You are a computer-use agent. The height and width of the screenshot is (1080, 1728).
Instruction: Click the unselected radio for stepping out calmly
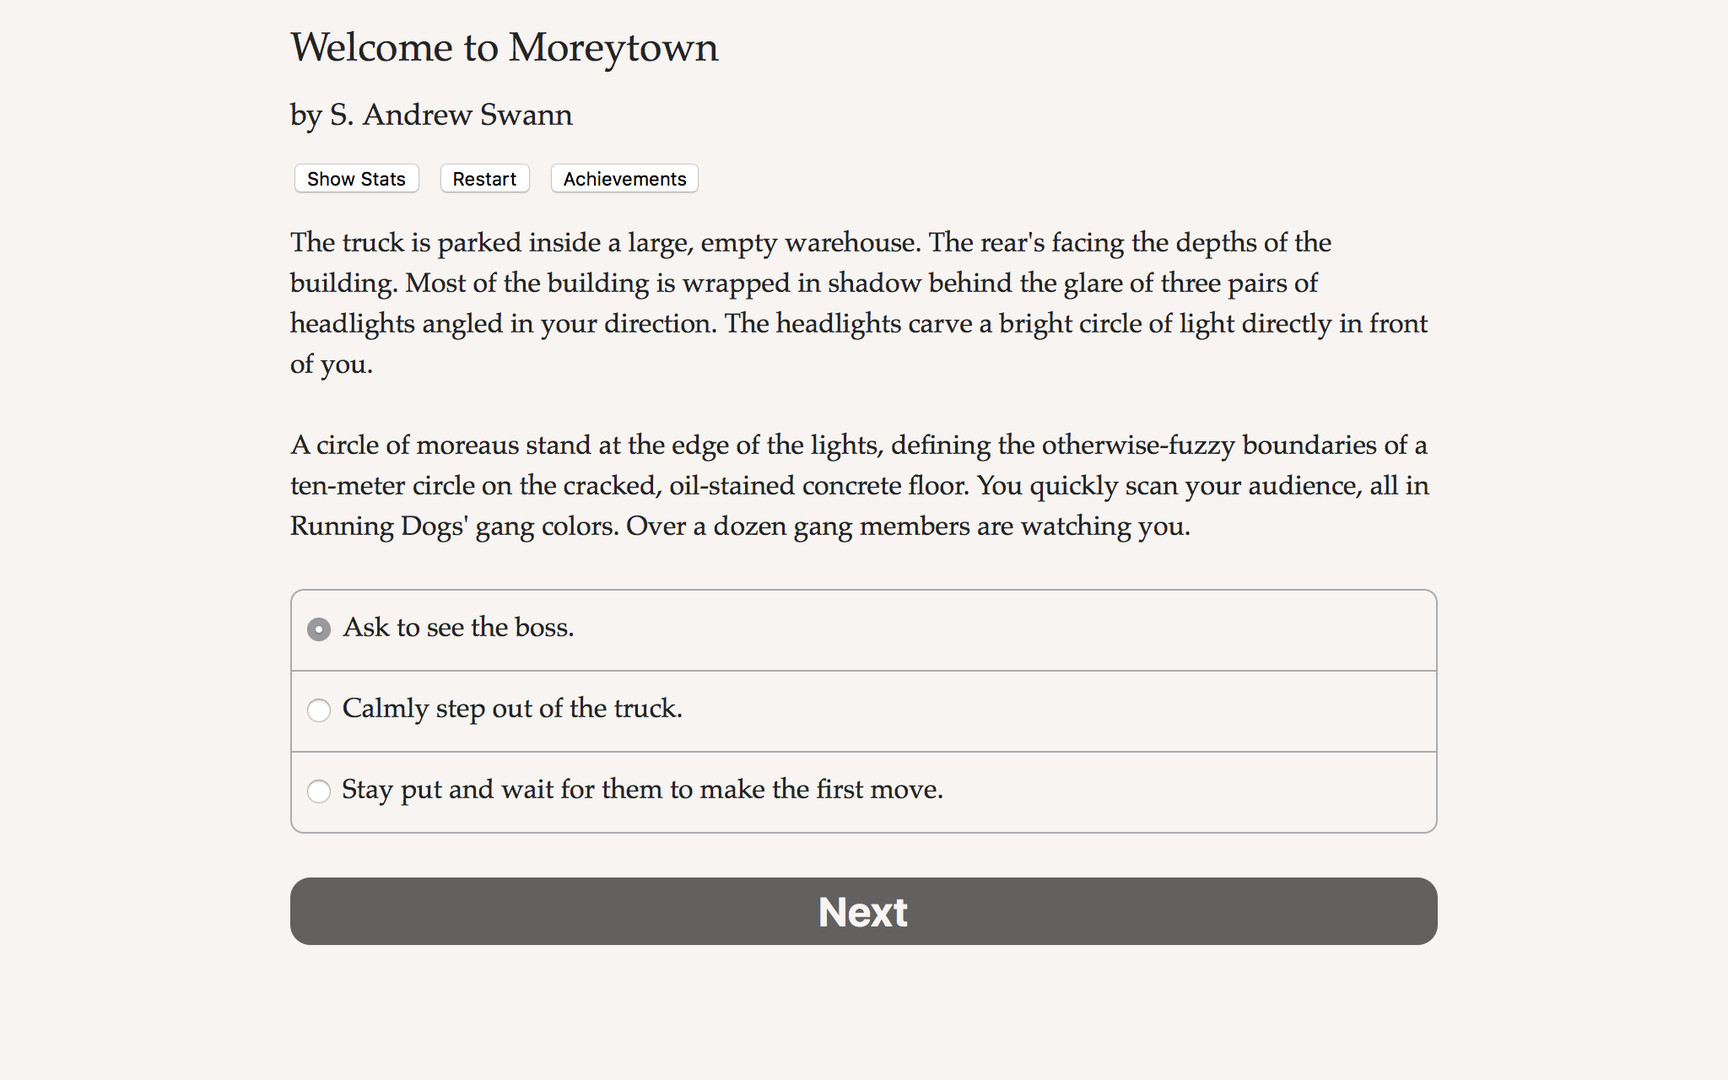click(318, 710)
